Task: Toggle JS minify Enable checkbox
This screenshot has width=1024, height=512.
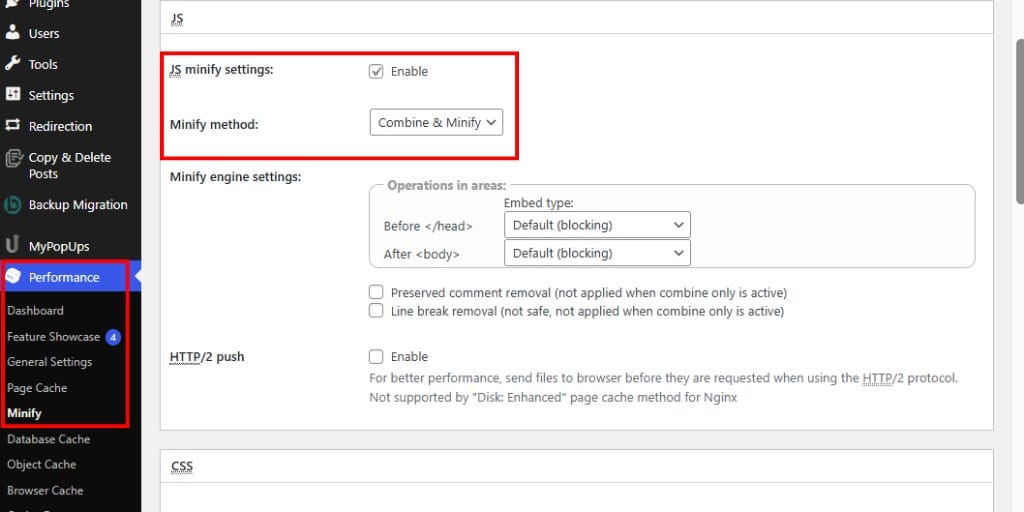Action: click(x=376, y=72)
